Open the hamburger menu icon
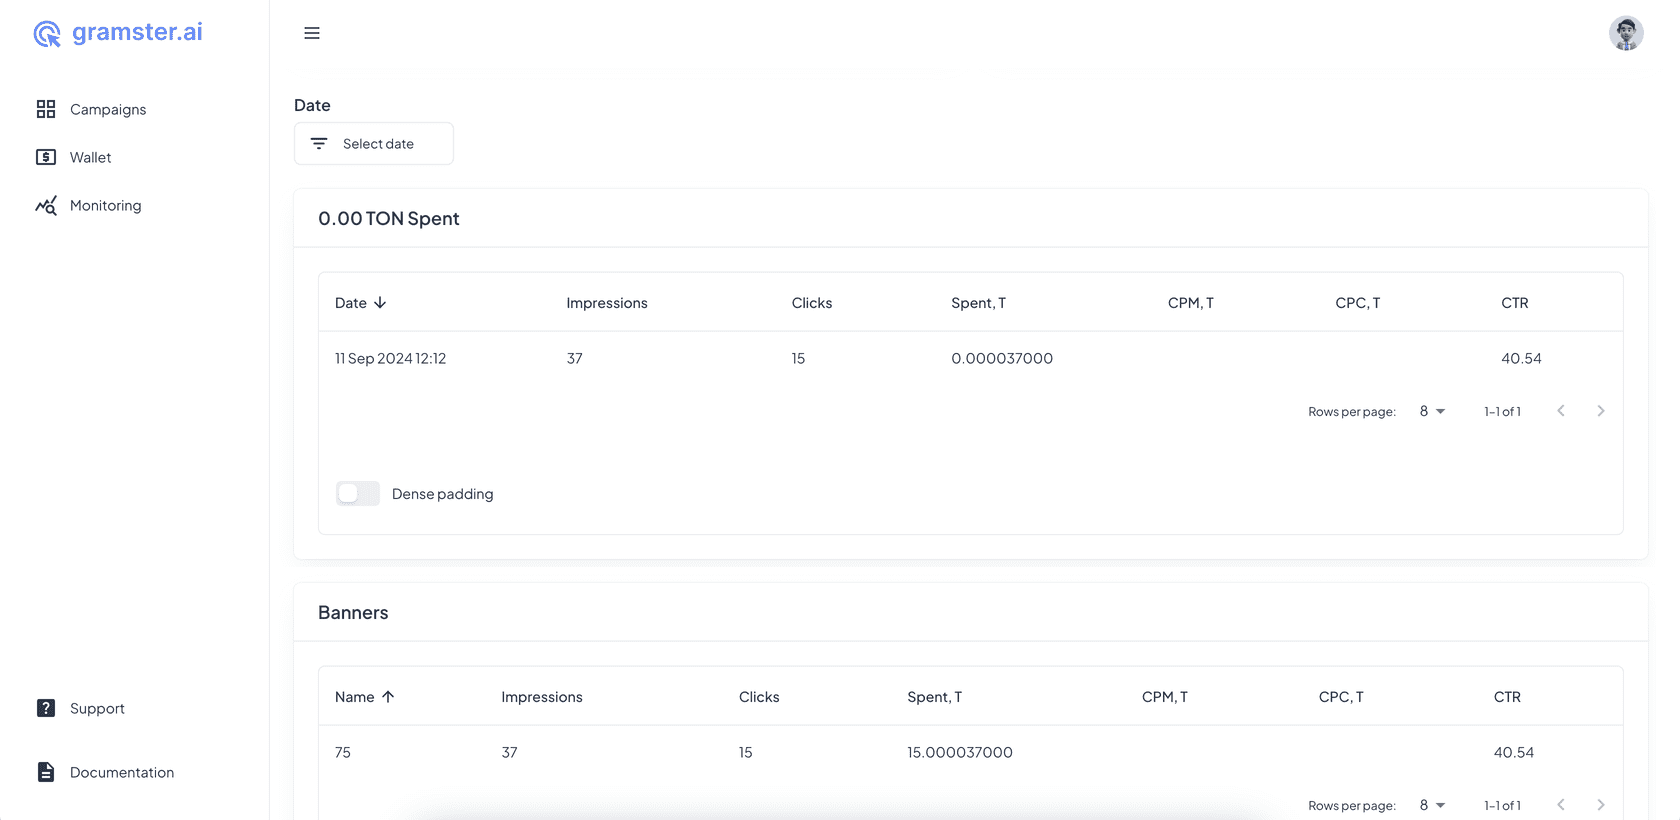Image resolution: width=1680 pixels, height=820 pixels. (x=312, y=33)
